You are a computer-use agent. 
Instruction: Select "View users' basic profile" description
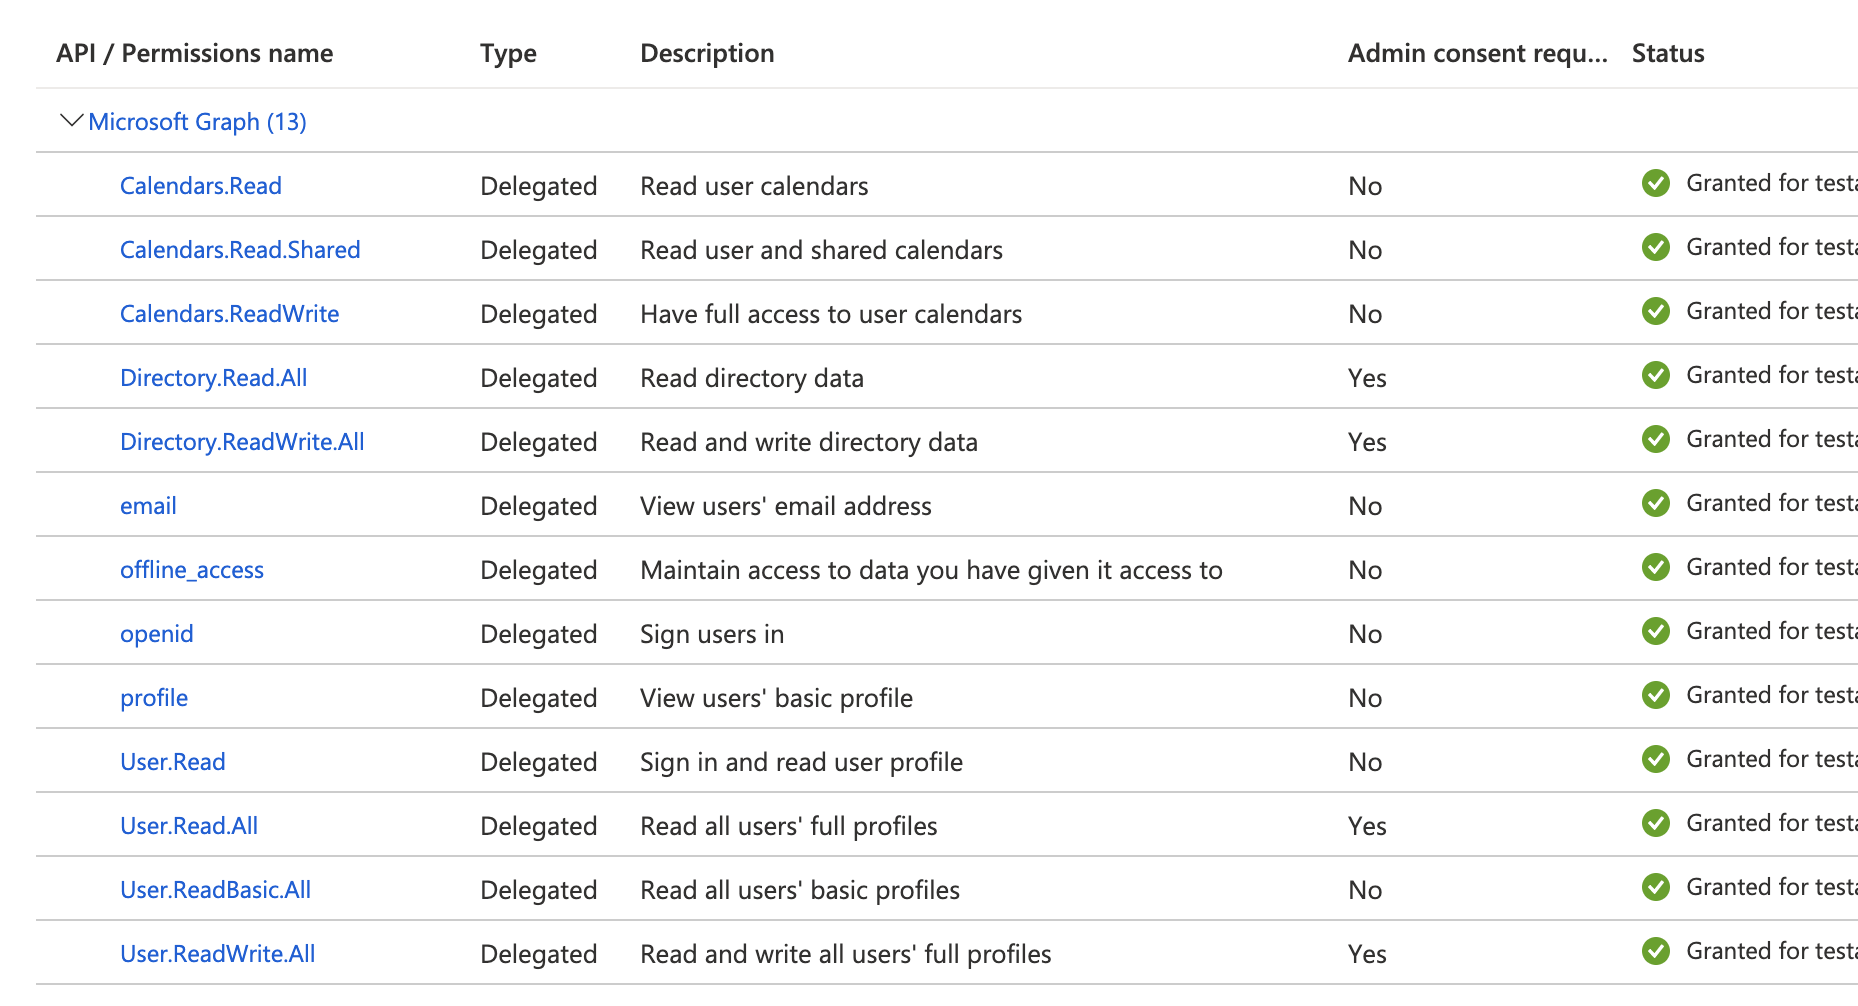click(x=776, y=698)
